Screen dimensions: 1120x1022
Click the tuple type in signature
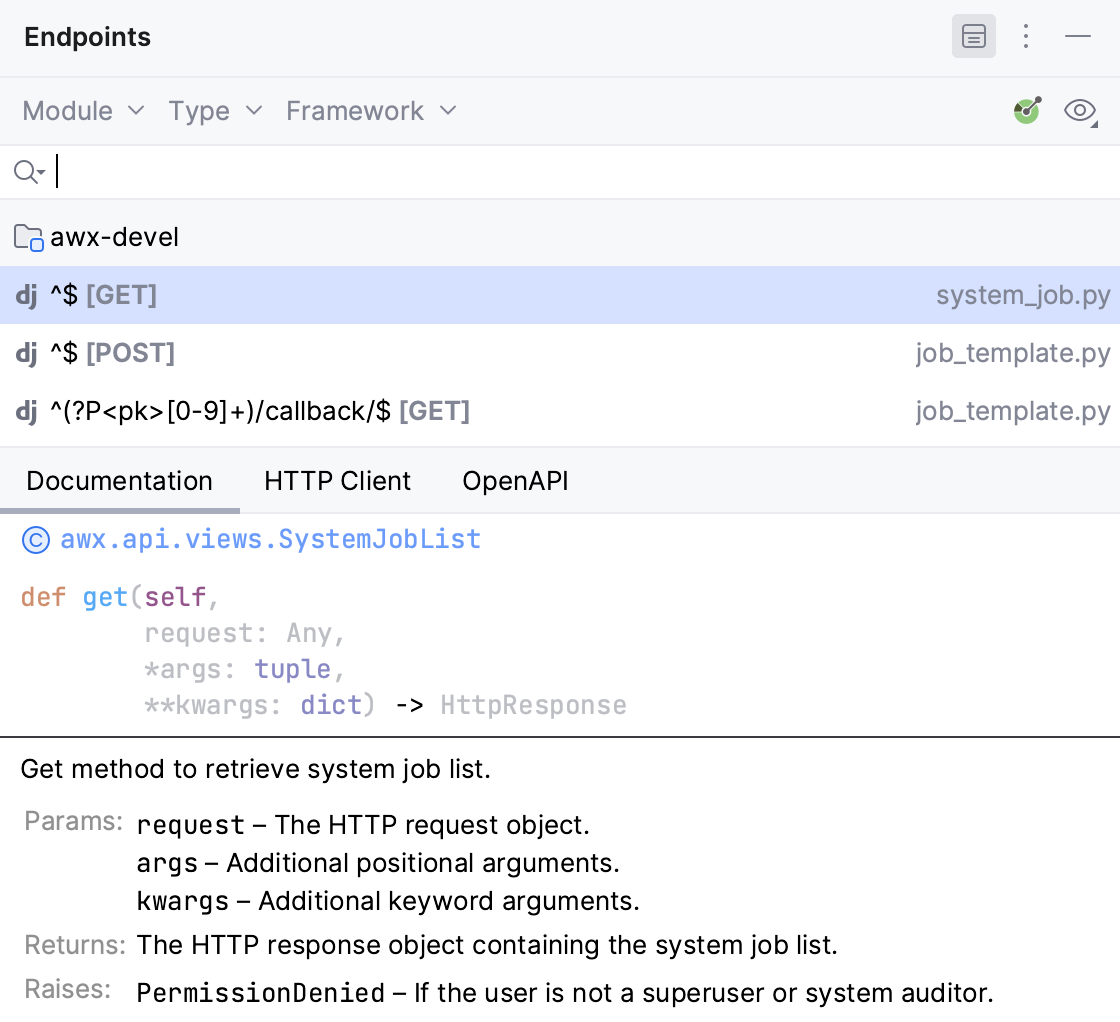(x=293, y=669)
